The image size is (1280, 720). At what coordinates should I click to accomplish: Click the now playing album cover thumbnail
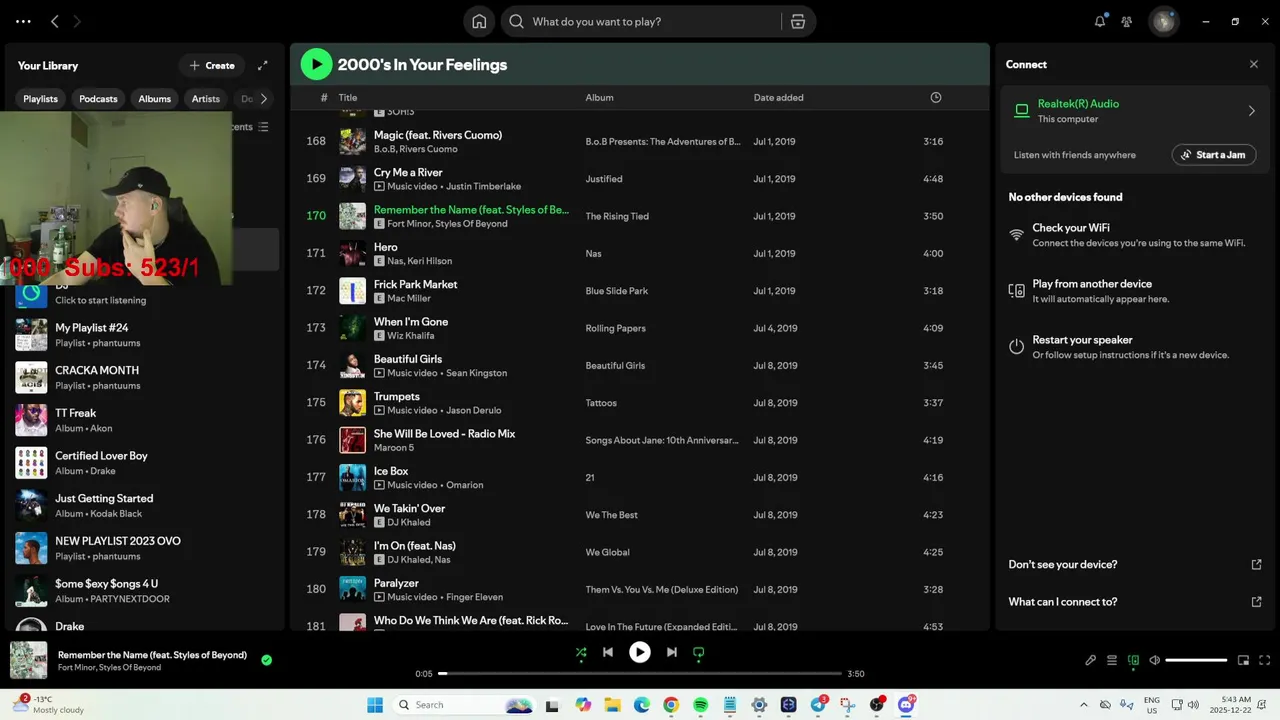pos(28,660)
